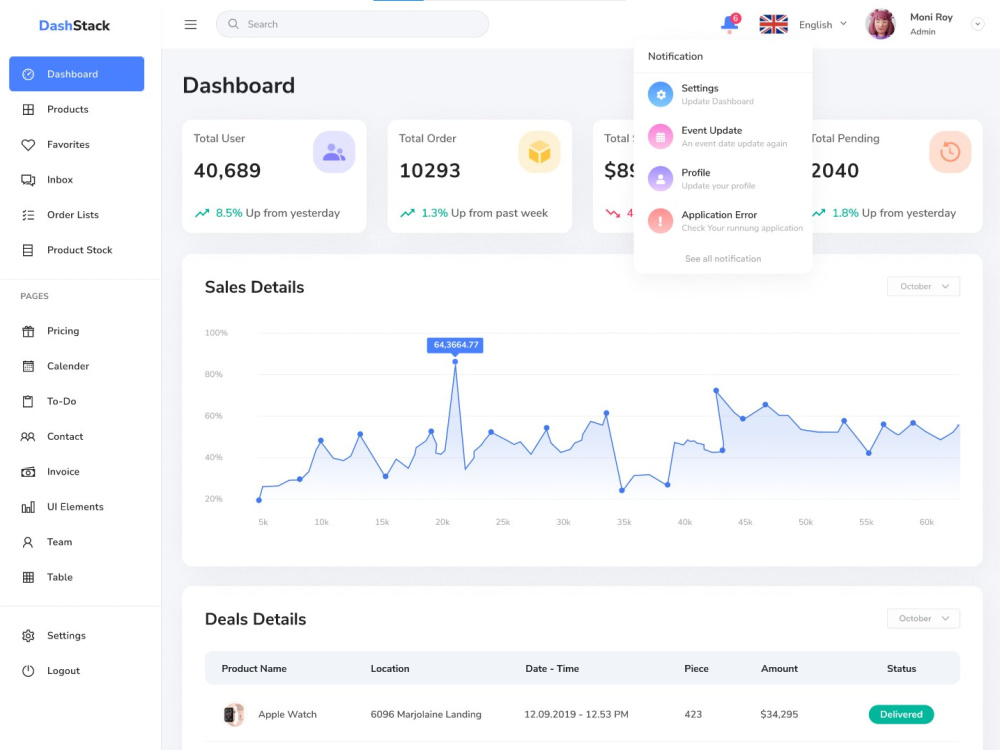This screenshot has width=1000, height=750.
Task: Select Profile notification entry
Action: click(723, 179)
